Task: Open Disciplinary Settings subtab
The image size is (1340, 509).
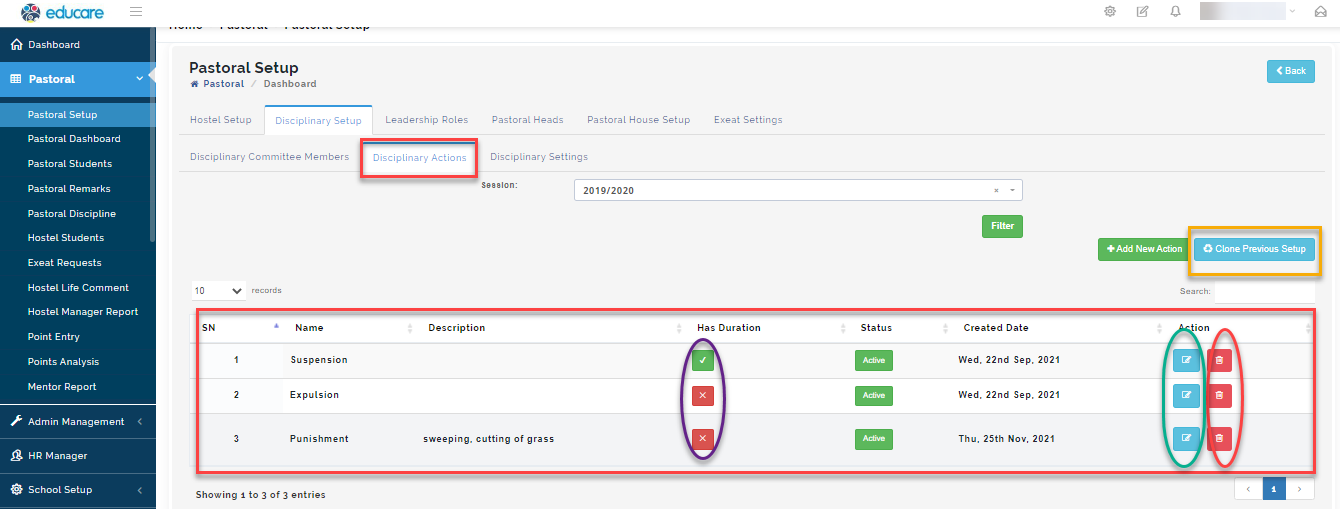Action: pyautogui.click(x=539, y=157)
